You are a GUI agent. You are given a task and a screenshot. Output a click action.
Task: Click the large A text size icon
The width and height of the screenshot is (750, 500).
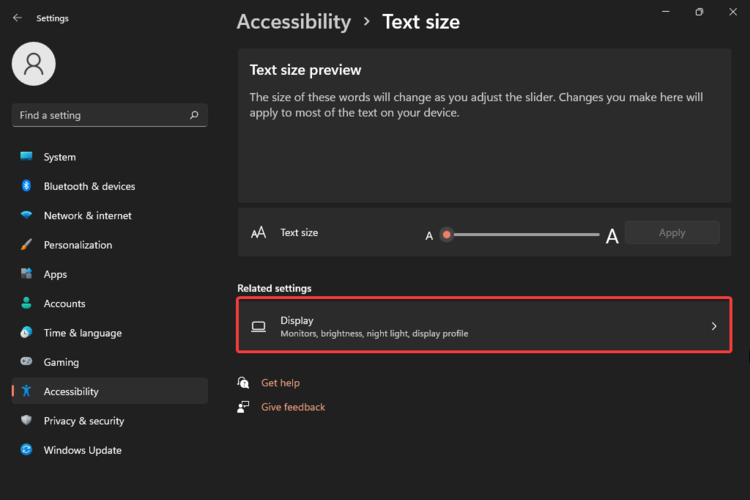click(612, 236)
